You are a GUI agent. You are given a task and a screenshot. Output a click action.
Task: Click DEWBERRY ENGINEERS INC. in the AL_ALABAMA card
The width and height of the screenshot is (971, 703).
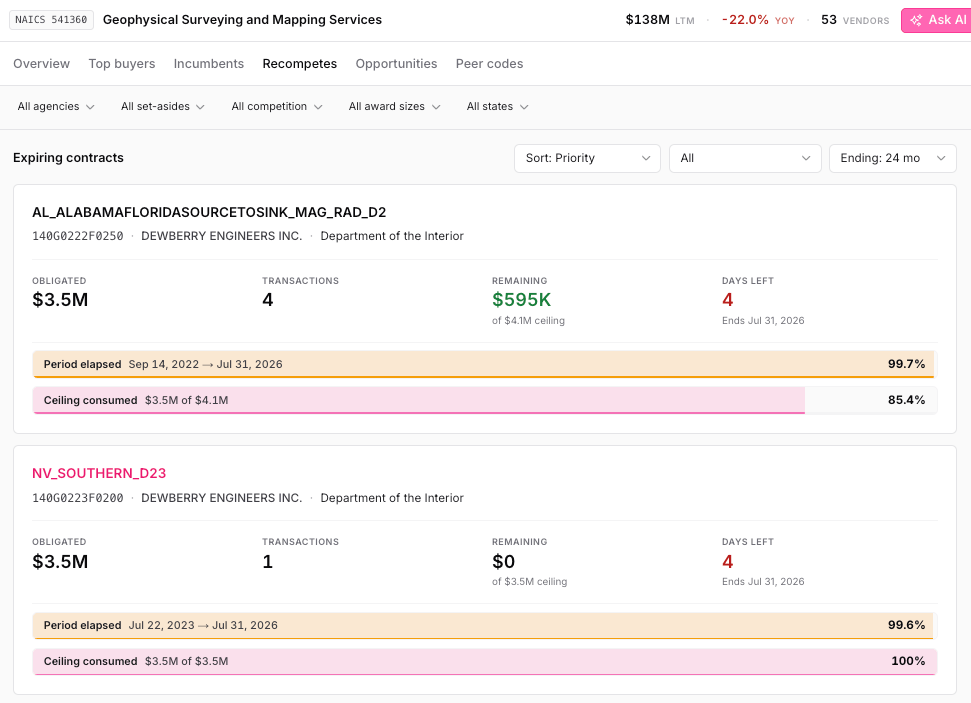click(222, 236)
